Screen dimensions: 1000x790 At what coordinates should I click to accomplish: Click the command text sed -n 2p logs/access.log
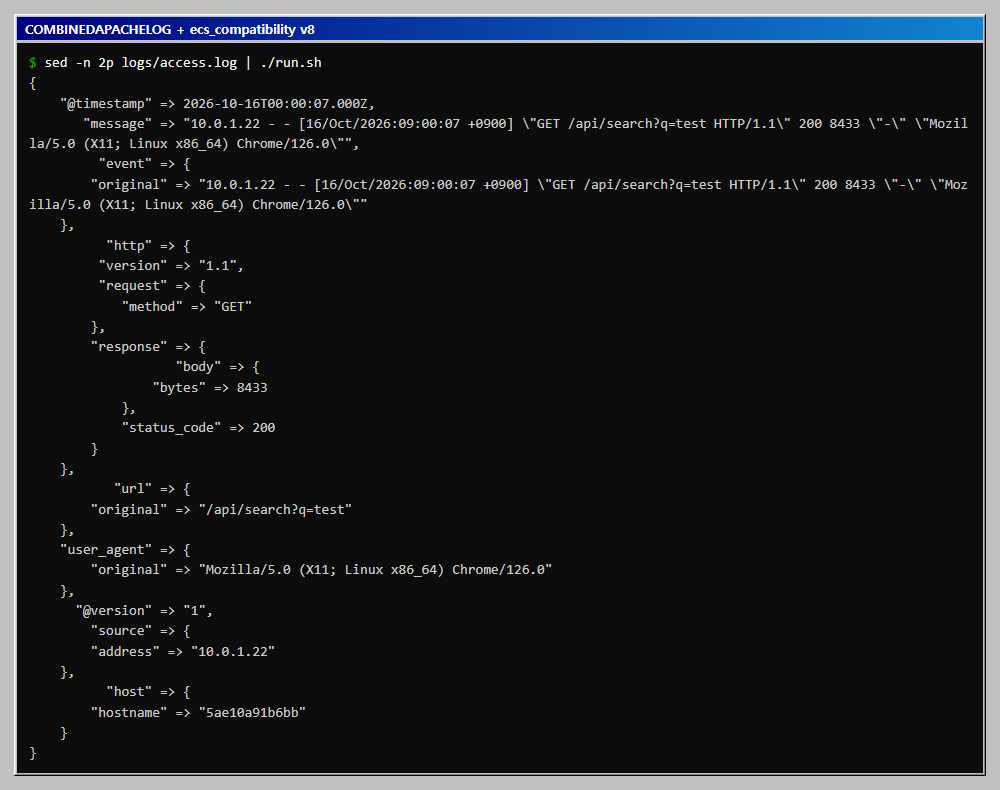point(140,62)
